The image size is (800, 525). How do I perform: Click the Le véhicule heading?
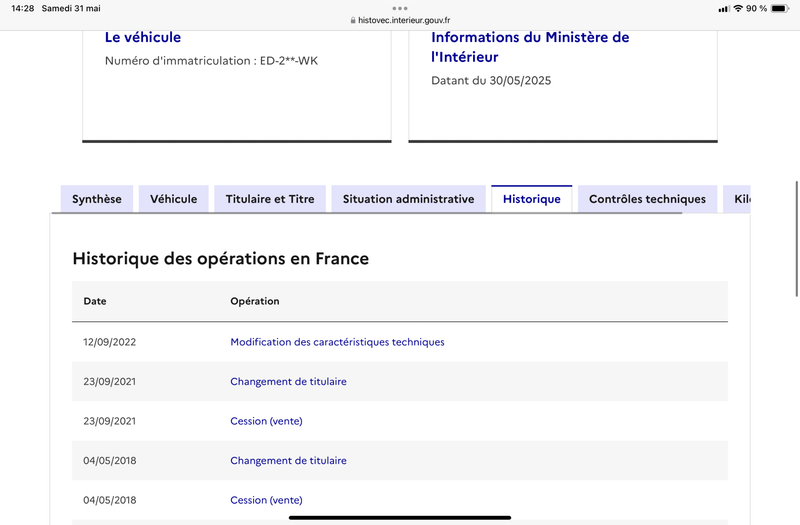tap(143, 37)
